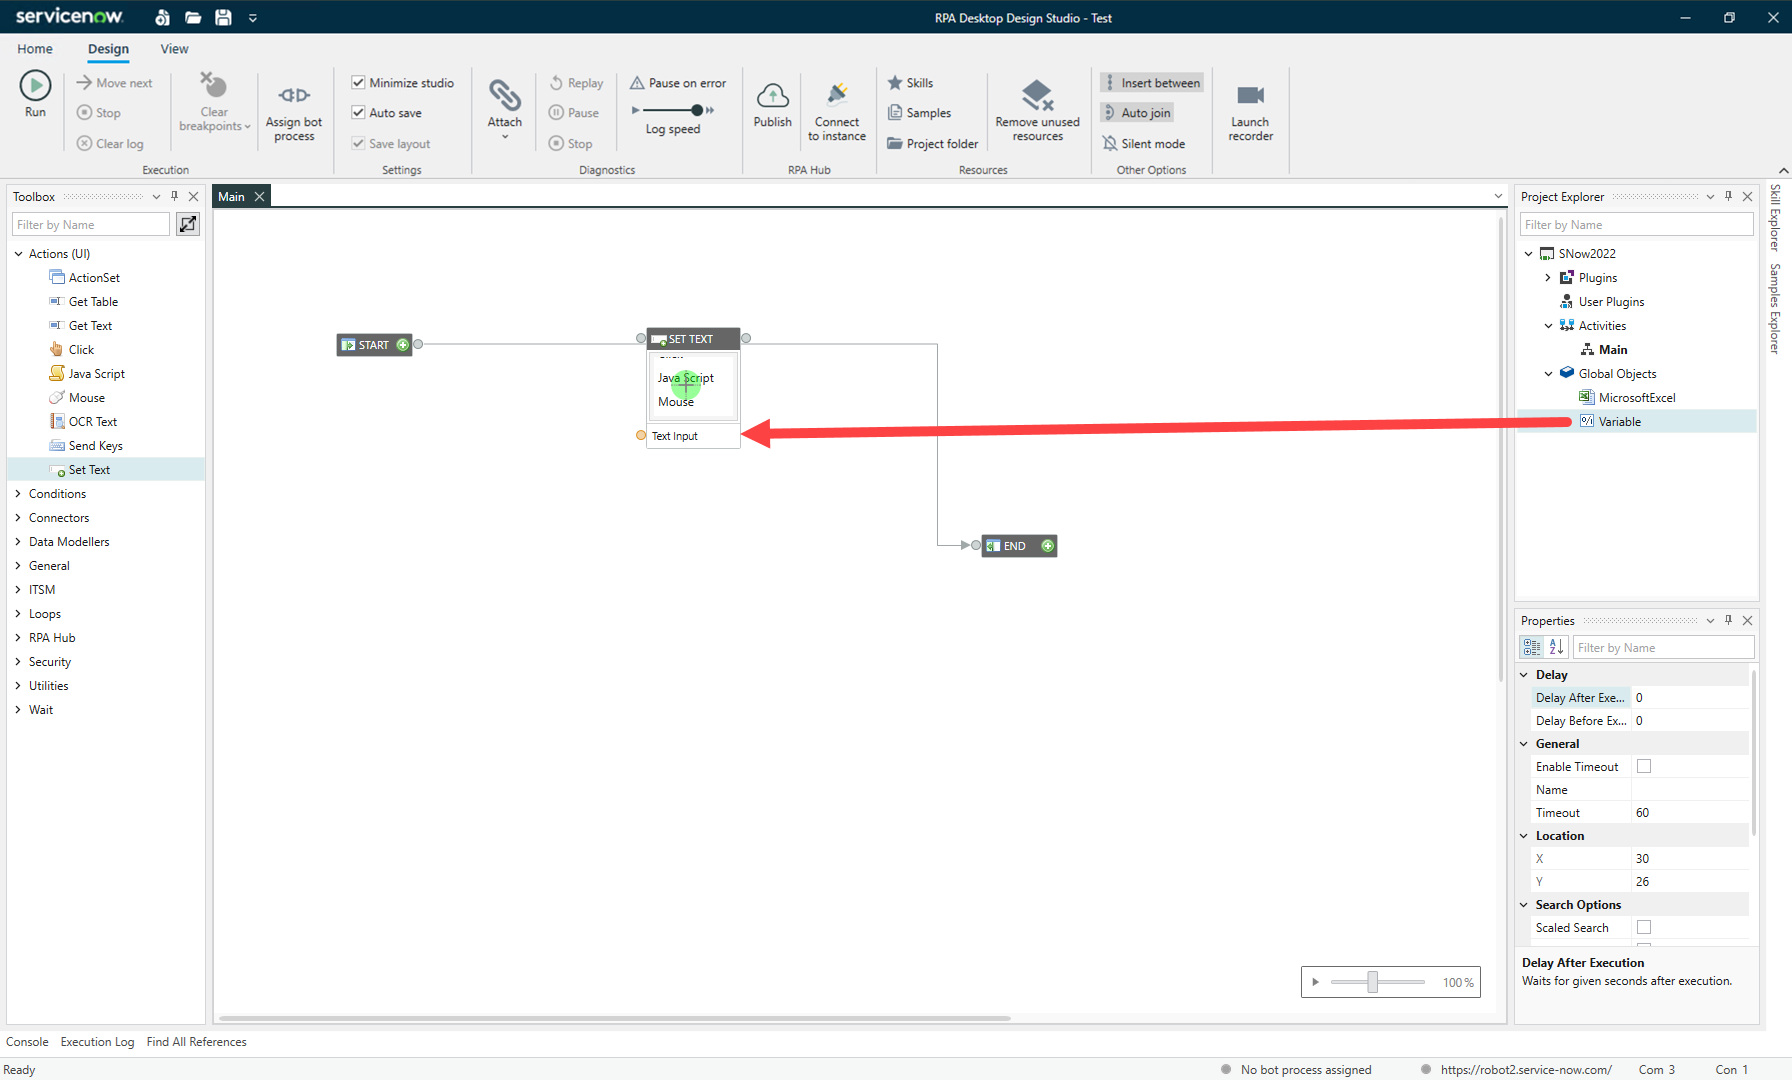Toggle Save layout checkbox
1792x1080 pixels.
coord(358,144)
